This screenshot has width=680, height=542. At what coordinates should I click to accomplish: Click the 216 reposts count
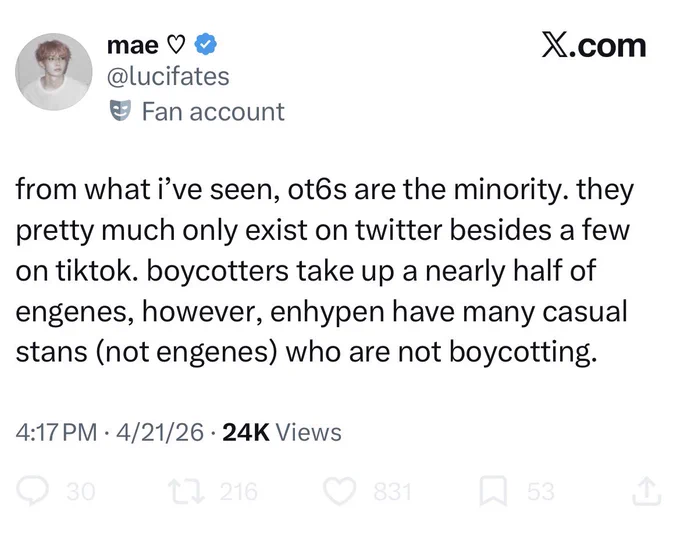click(239, 492)
